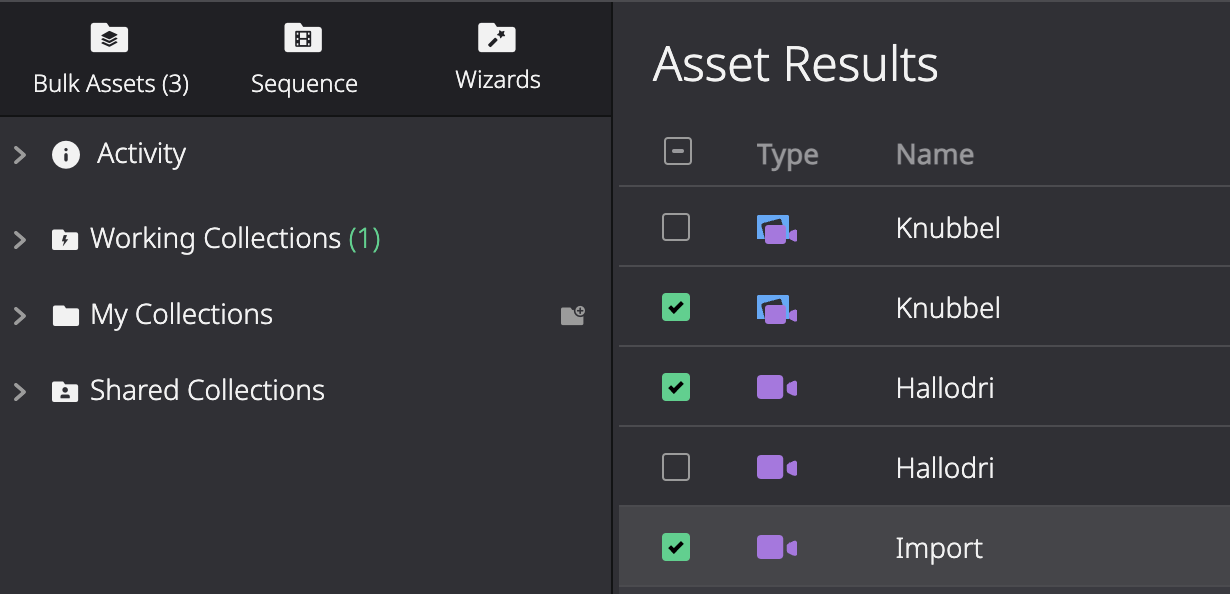
Task: Select the My Collections label
Action: tap(181, 315)
